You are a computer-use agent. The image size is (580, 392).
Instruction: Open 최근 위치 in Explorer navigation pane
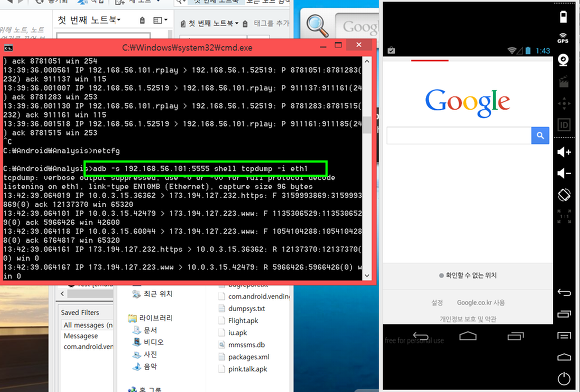[x=152, y=294]
